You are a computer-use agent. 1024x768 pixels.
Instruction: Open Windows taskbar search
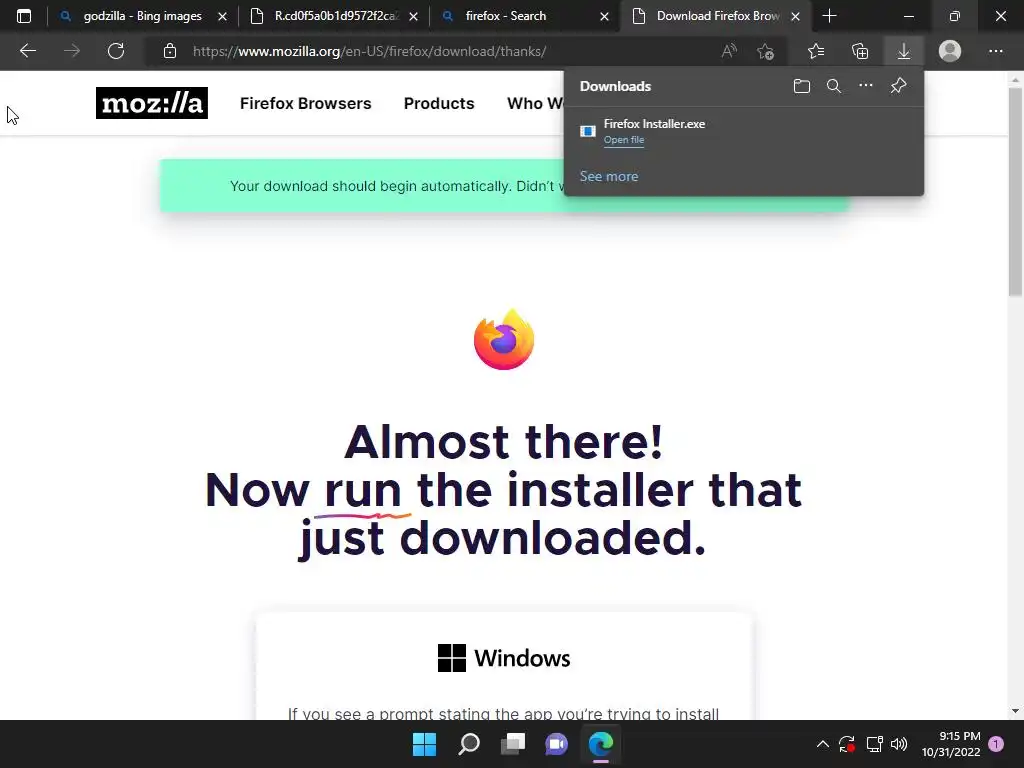click(x=469, y=744)
